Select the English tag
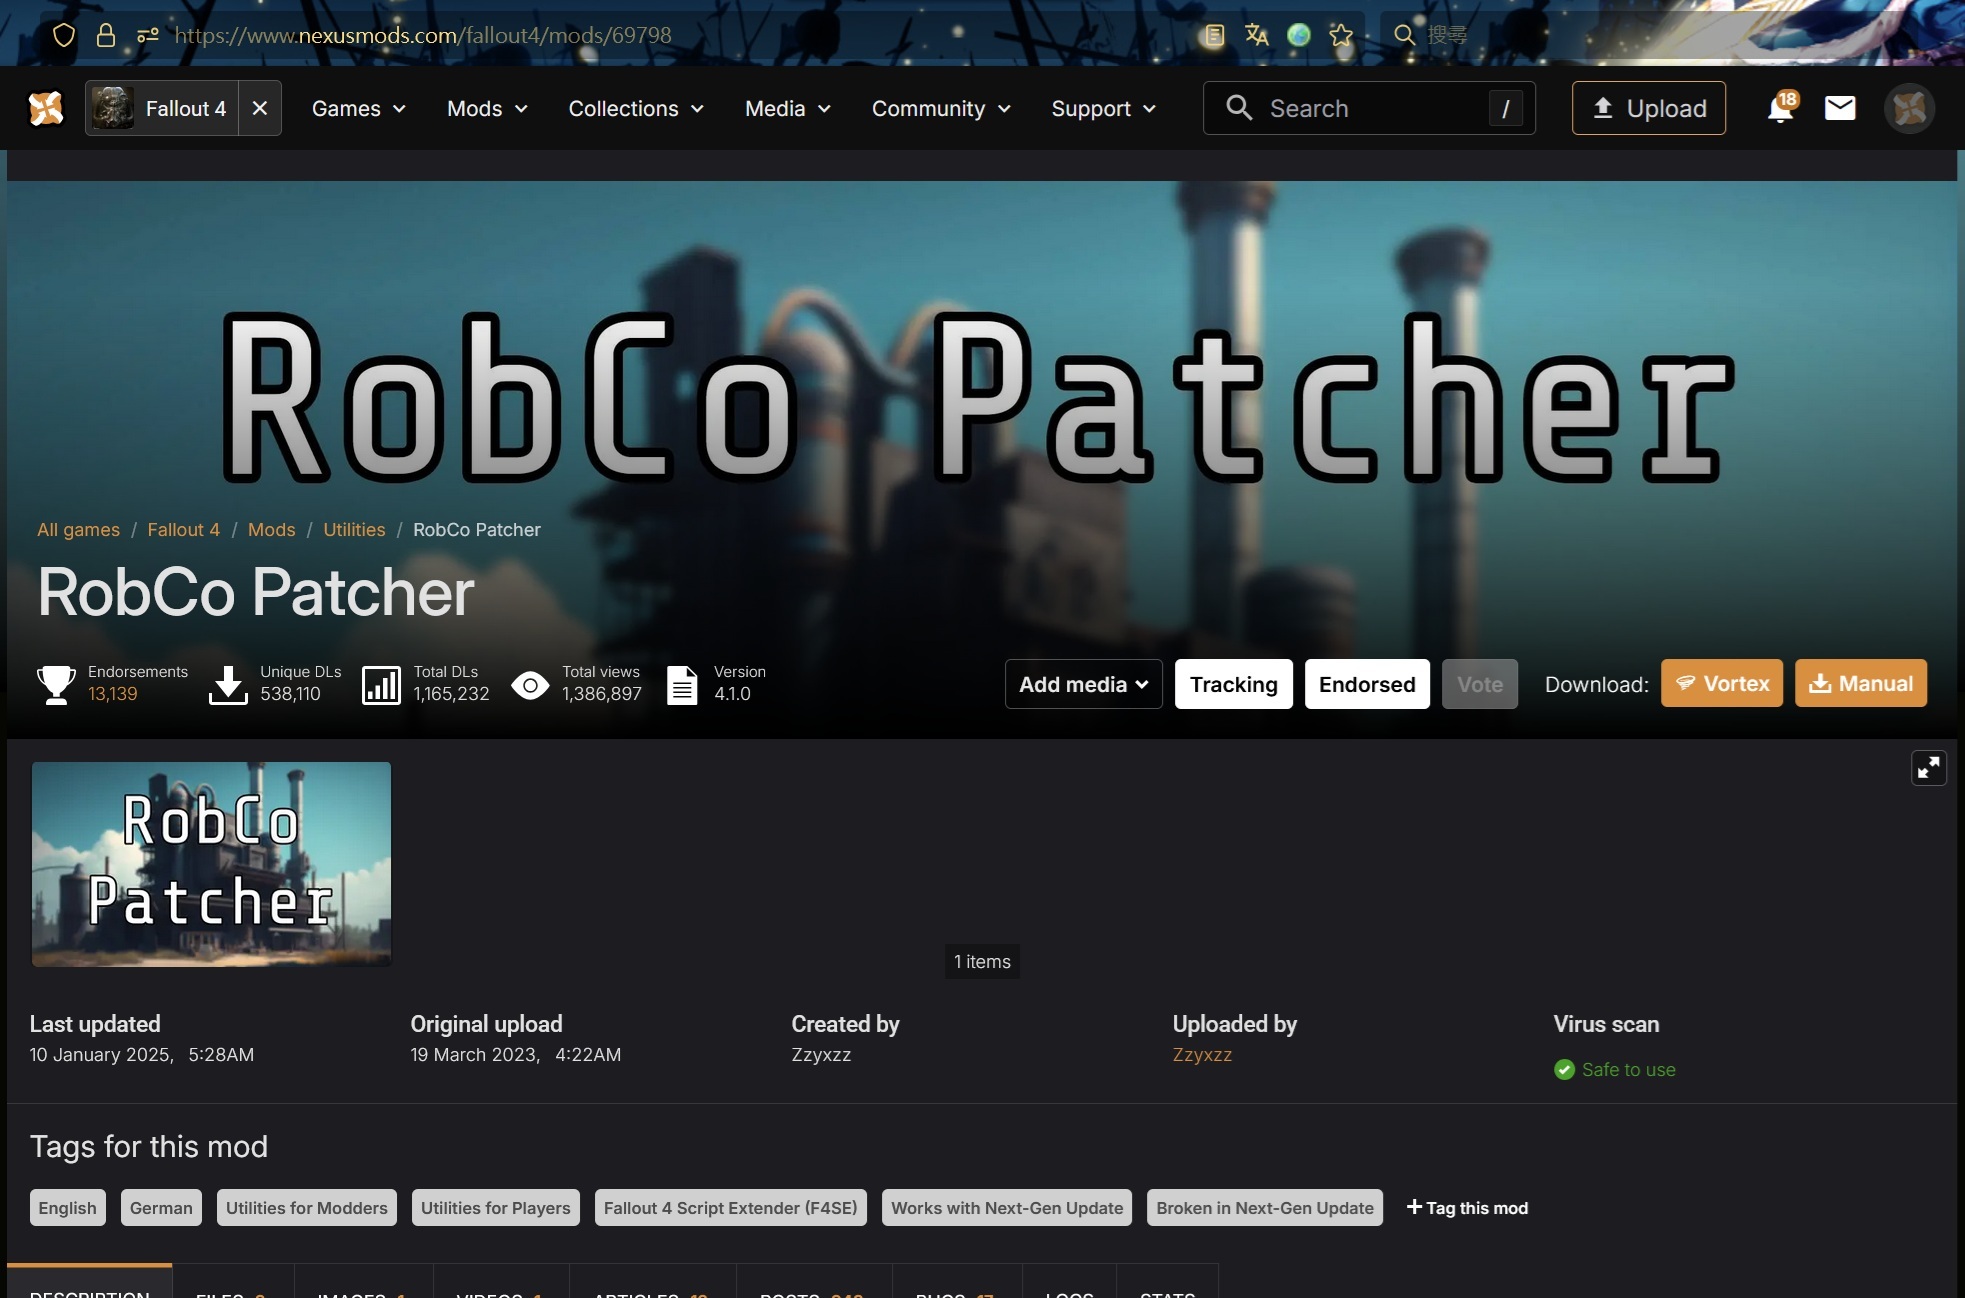This screenshot has height=1298, width=1965. pyautogui.click(x=67, y=1208)
